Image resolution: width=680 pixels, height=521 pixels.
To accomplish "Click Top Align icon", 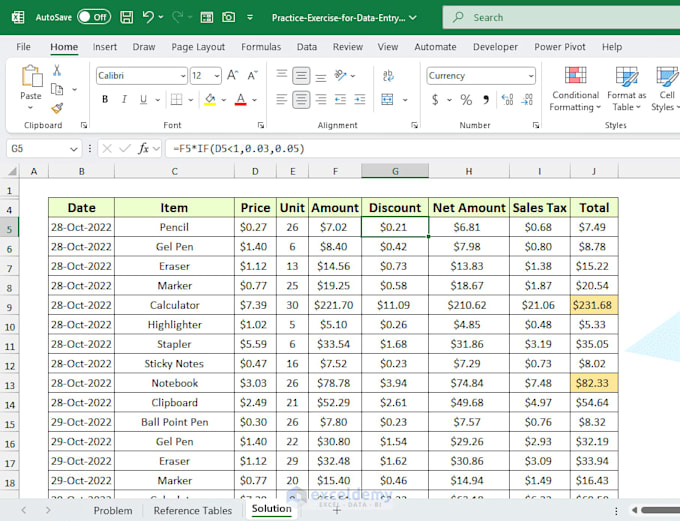I will [x=281, y=75].
